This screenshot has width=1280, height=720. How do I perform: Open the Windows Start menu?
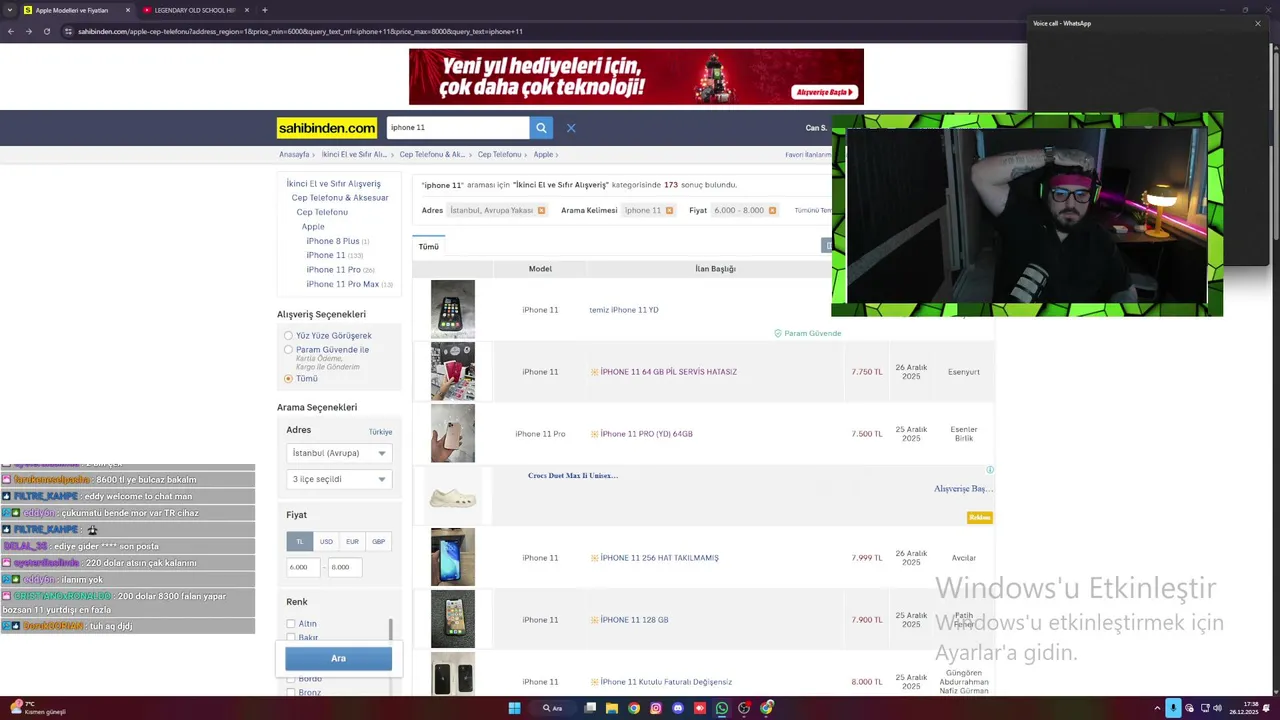click(x=514, y=708)
